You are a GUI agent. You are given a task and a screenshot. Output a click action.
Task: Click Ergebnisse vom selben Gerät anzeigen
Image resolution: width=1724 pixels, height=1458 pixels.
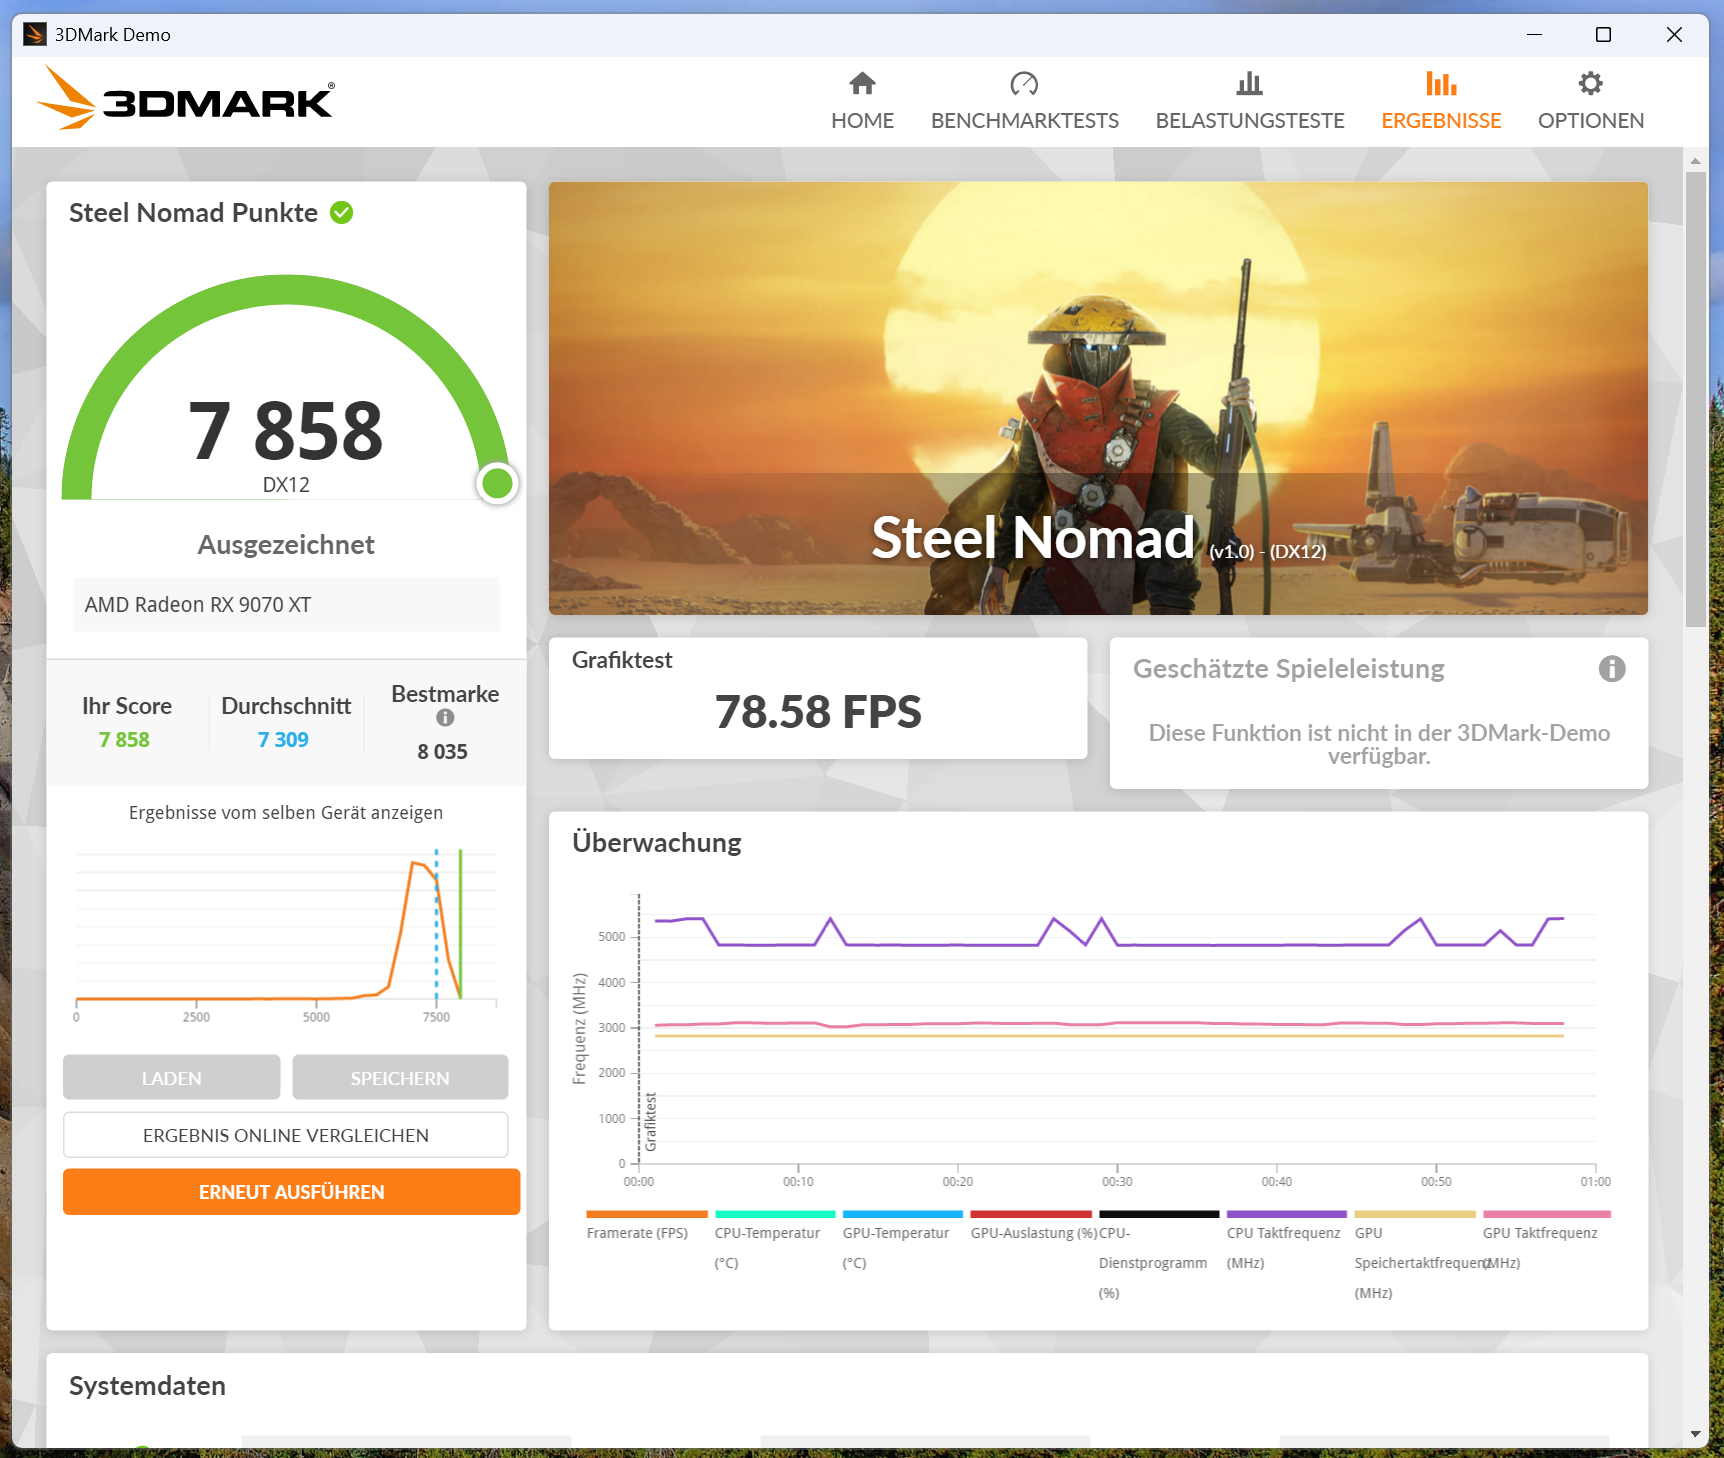[286, 813]
